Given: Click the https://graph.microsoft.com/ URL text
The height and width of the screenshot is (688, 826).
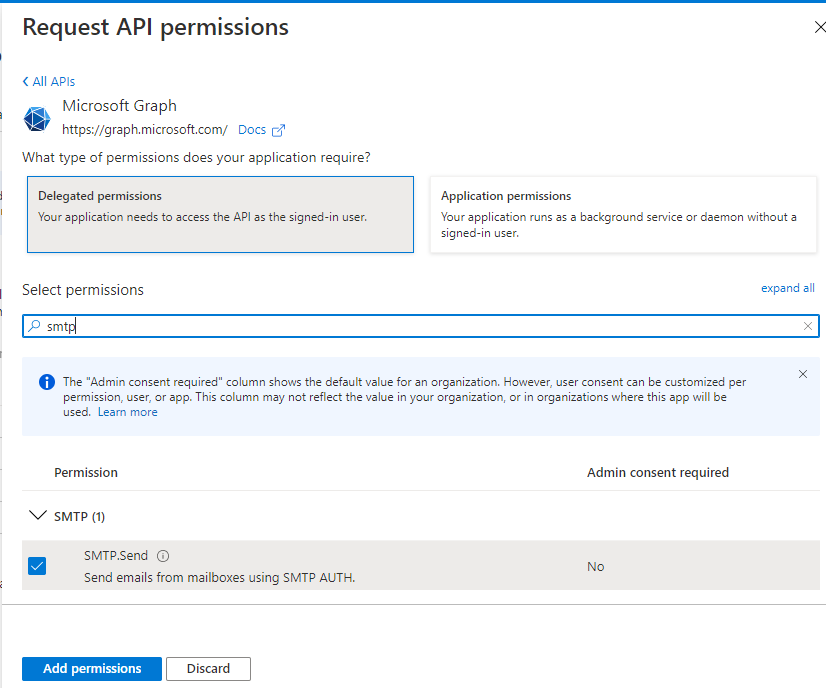Looking at the screenshot, I should coord(145,130).
